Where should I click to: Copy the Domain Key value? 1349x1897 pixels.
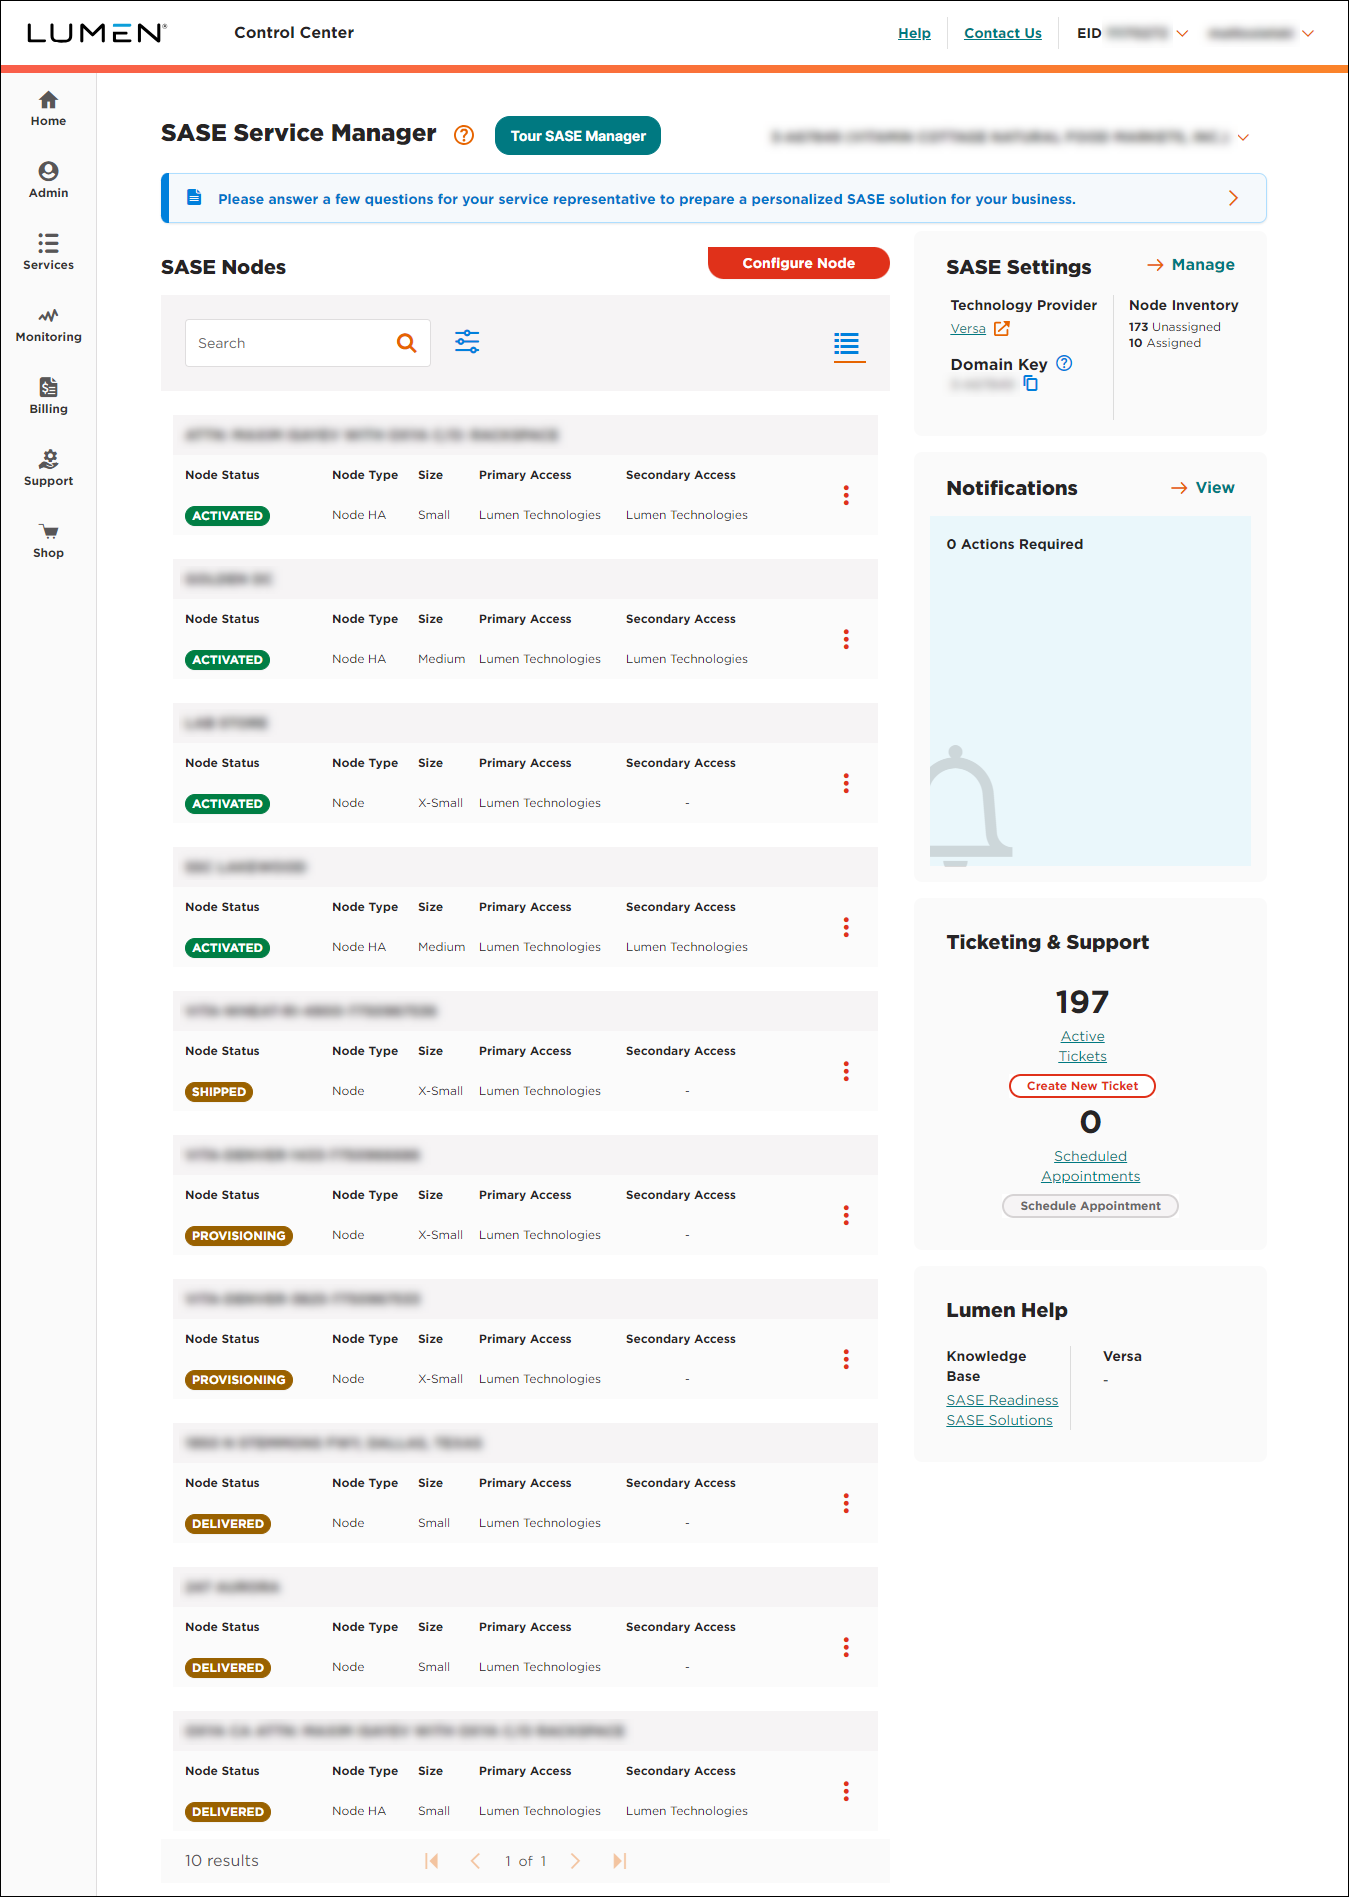[x=1031, y=384]
